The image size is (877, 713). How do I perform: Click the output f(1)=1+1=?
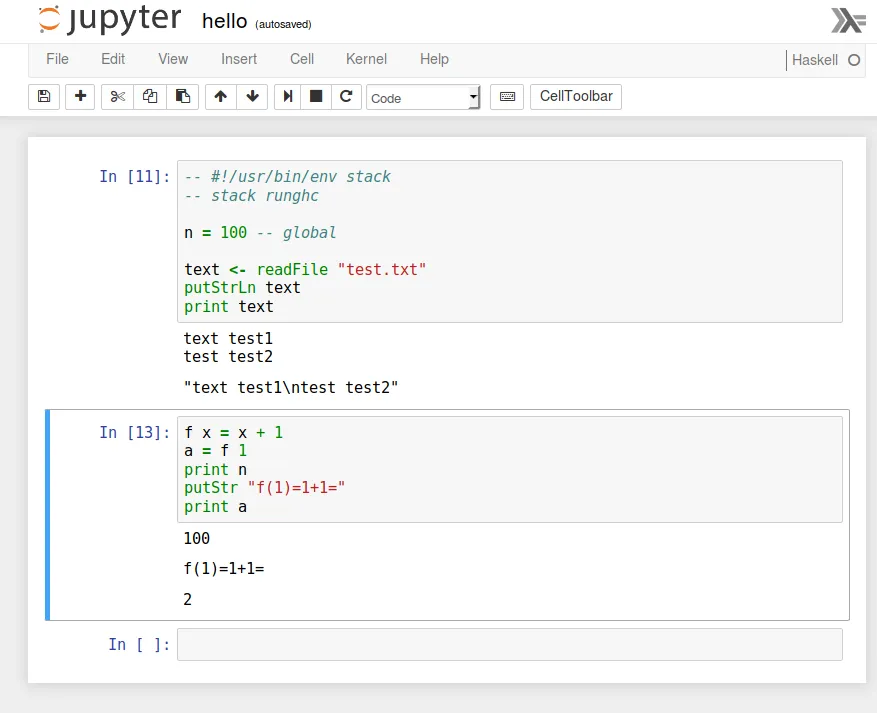point(224,569)
